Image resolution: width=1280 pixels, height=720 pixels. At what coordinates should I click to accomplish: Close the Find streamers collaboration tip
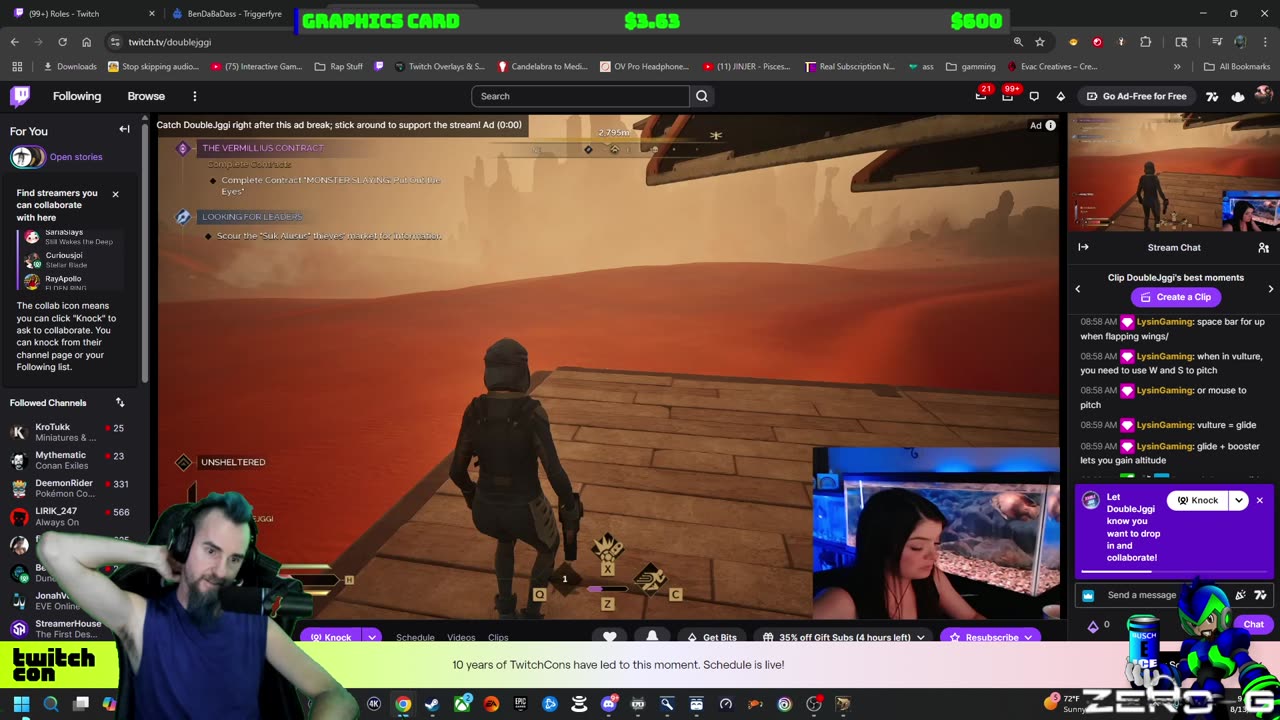pyautogui.click(x=115, y=194)
